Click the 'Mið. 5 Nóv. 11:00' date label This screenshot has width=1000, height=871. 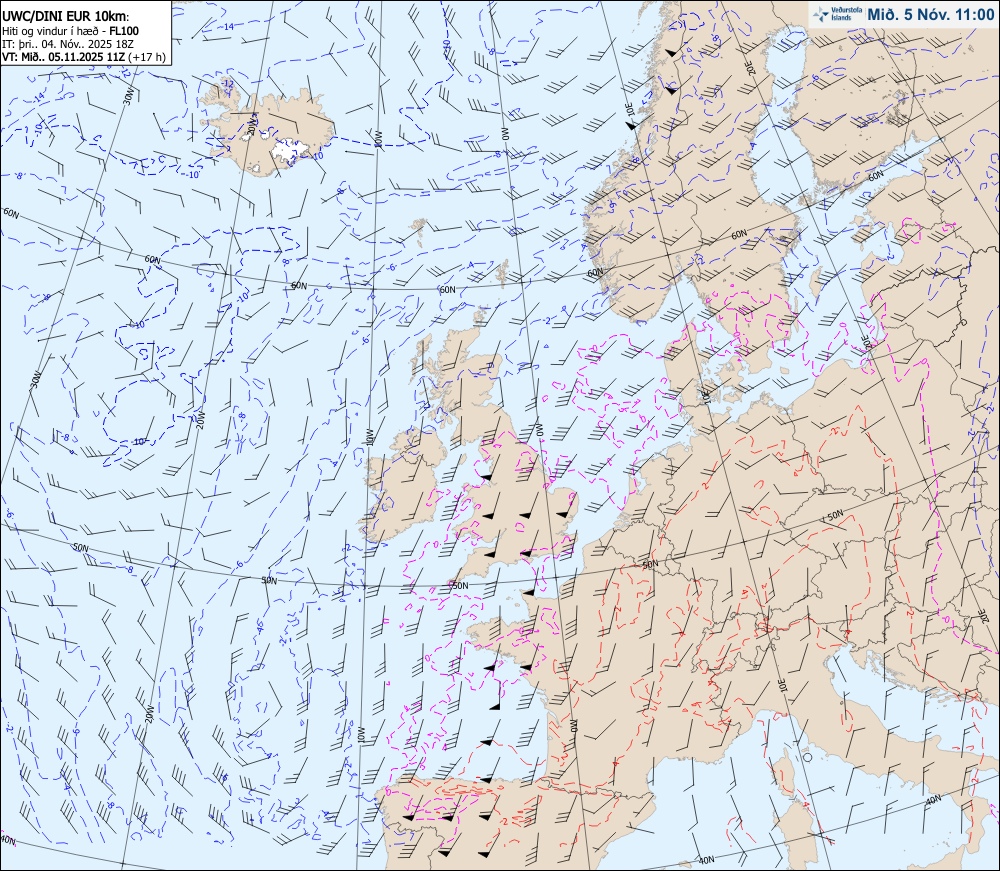[x=930, y=15]
